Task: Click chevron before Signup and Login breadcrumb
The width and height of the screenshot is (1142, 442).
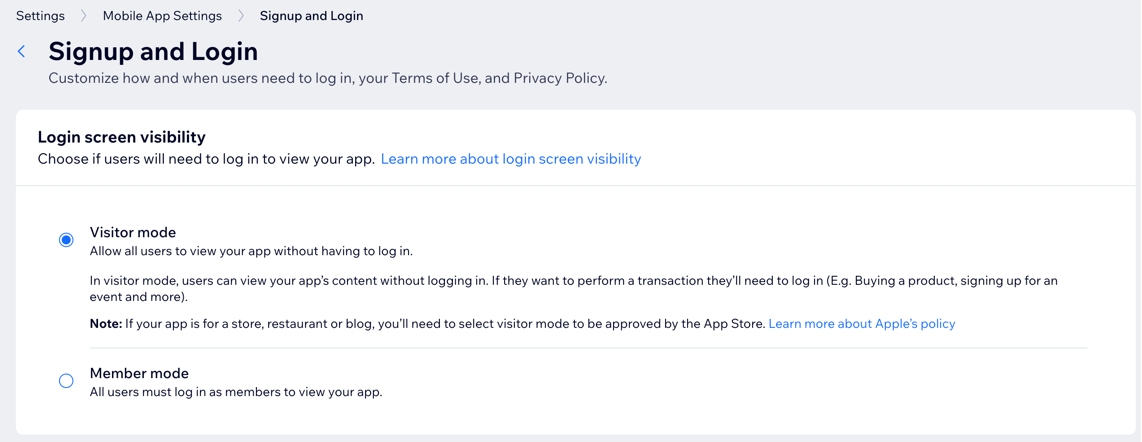Action: [241, 16]
